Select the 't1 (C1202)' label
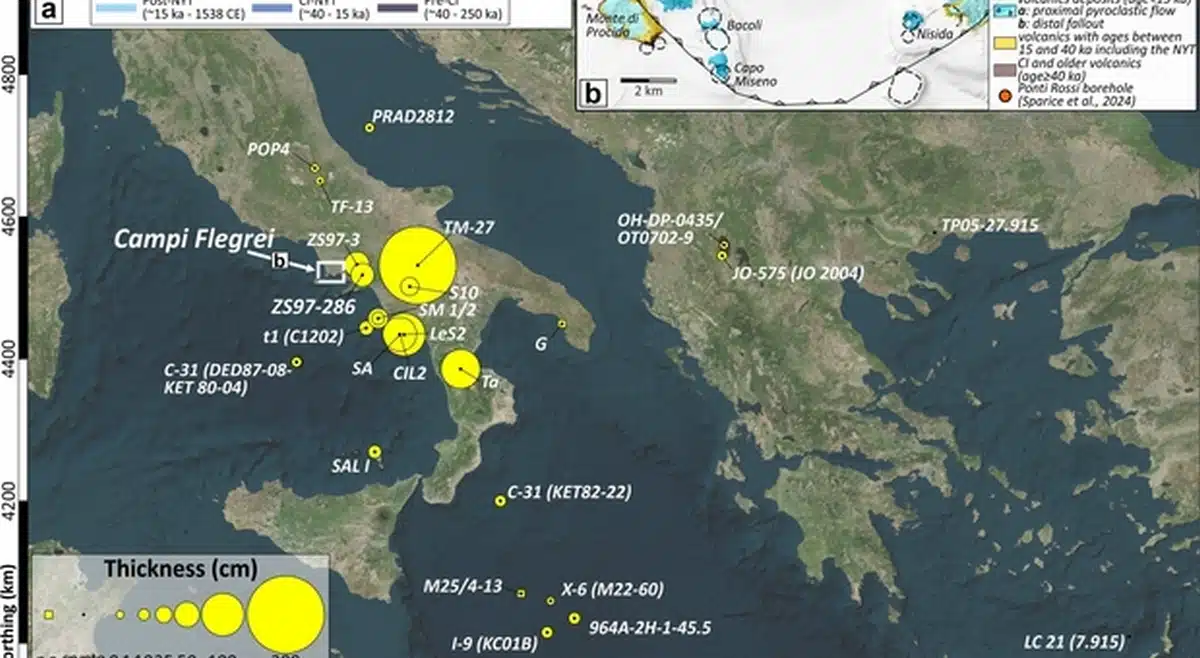1200x658 pixels. point(304,335)
